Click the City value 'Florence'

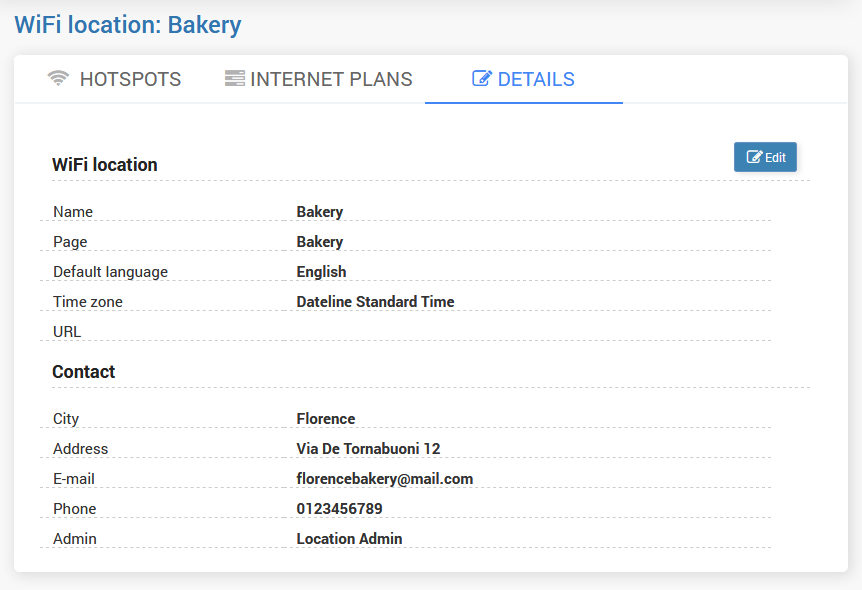tap(326, 419)
